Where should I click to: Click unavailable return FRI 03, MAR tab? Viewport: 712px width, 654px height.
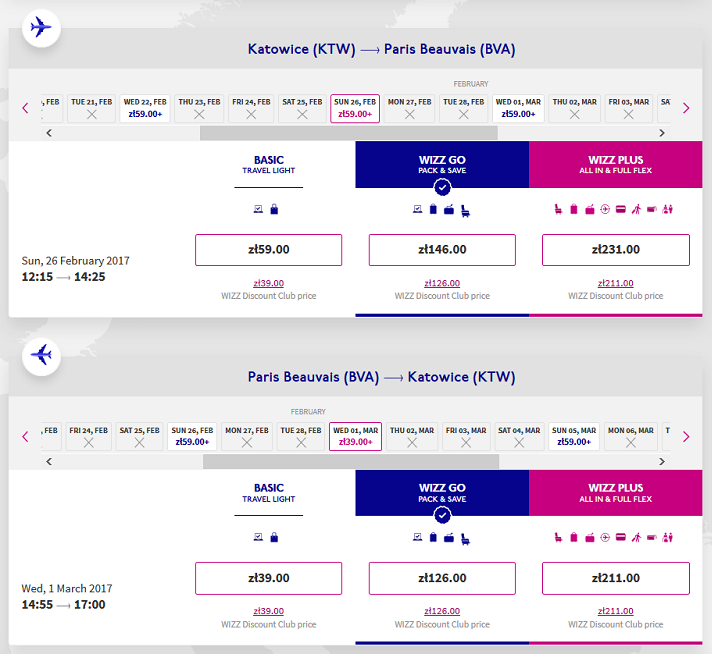(466, 436)
